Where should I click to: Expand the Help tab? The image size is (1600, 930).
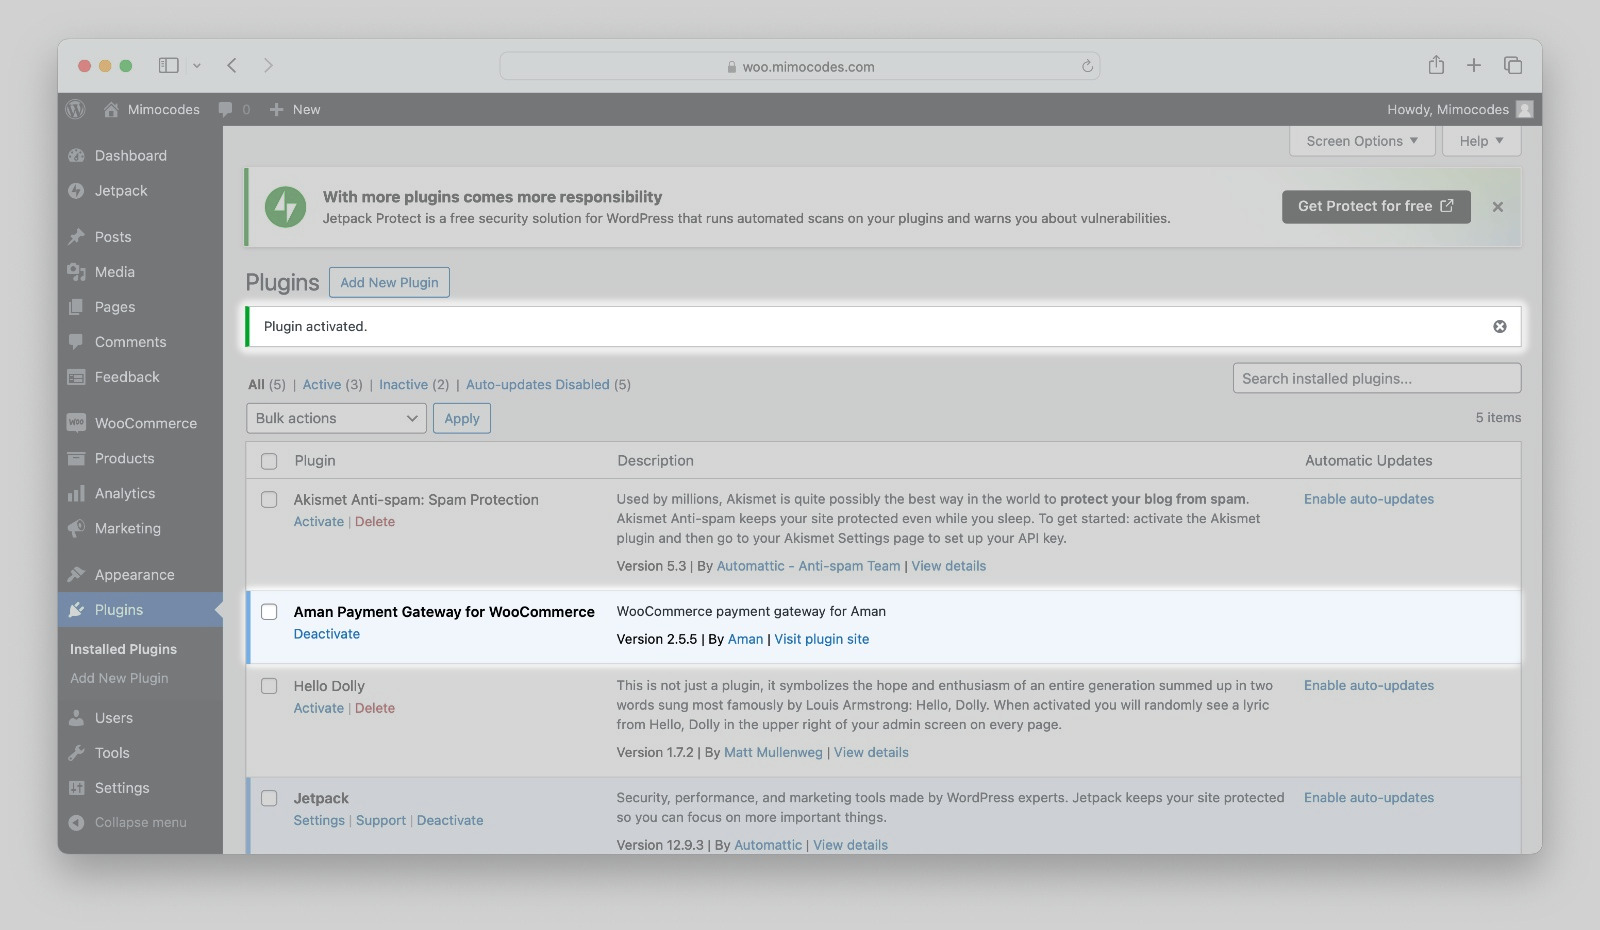tap(1481, 141)
